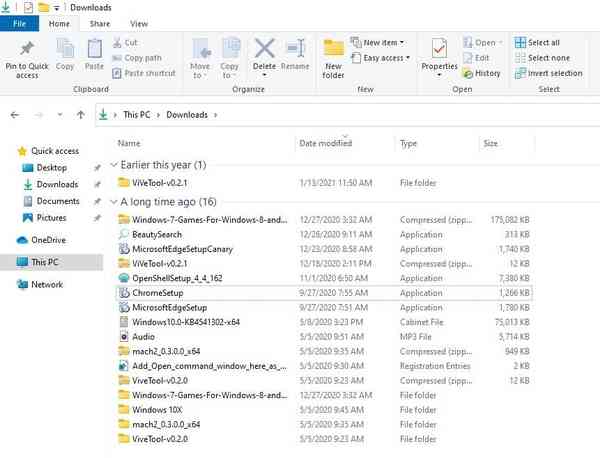Image resolution: width=600 pixels, height=458 pixels.
Task: Select This PC in navigation pane
Action: click(52, 262)
